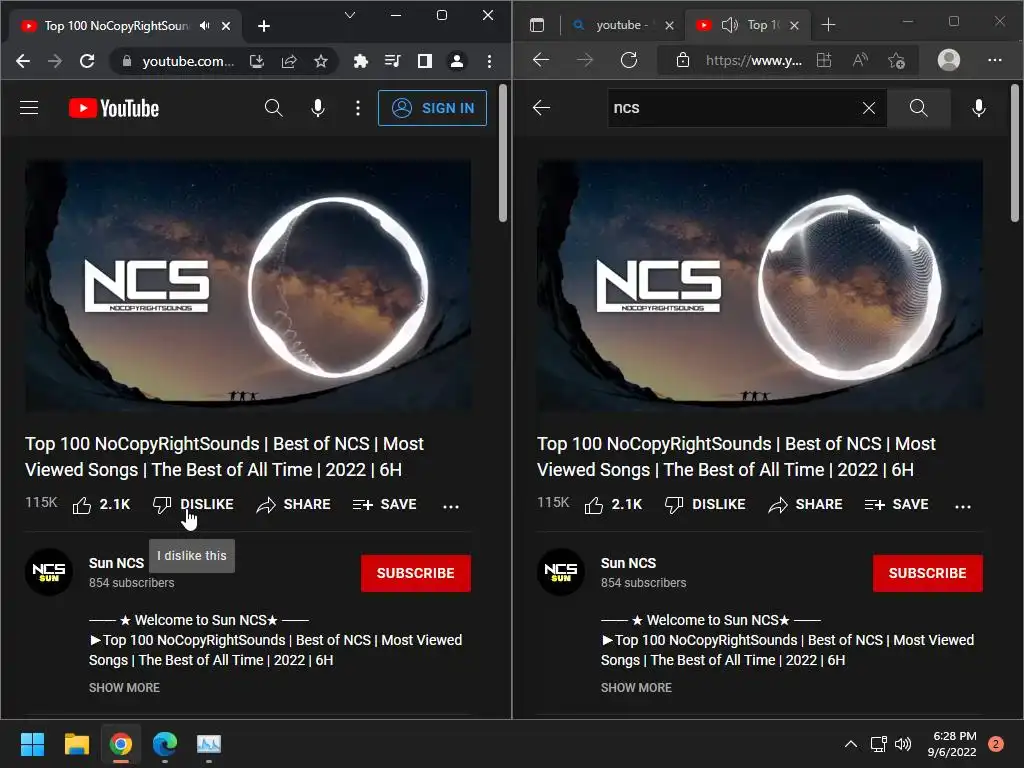Install app icon in Chrome address bar

point(257,61)
